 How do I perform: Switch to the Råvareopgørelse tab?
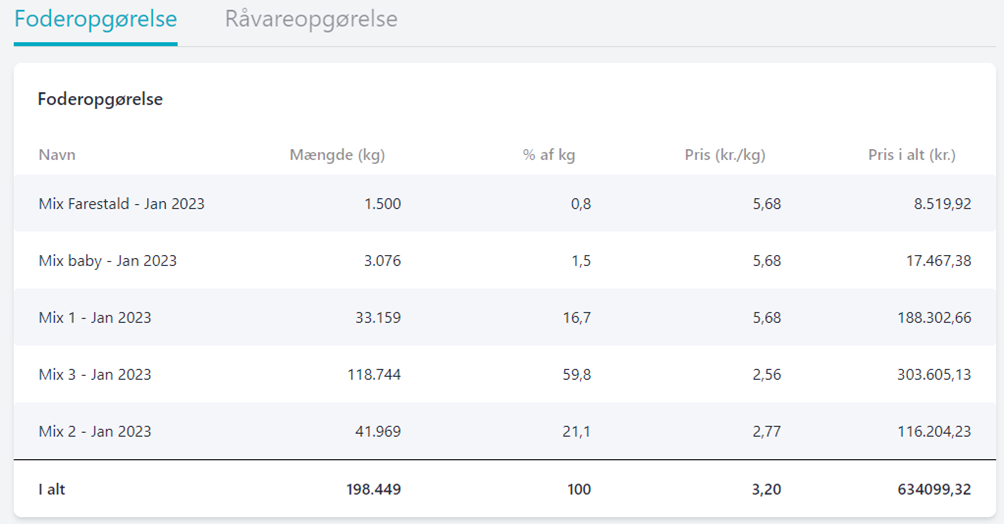tap(311, 19)
